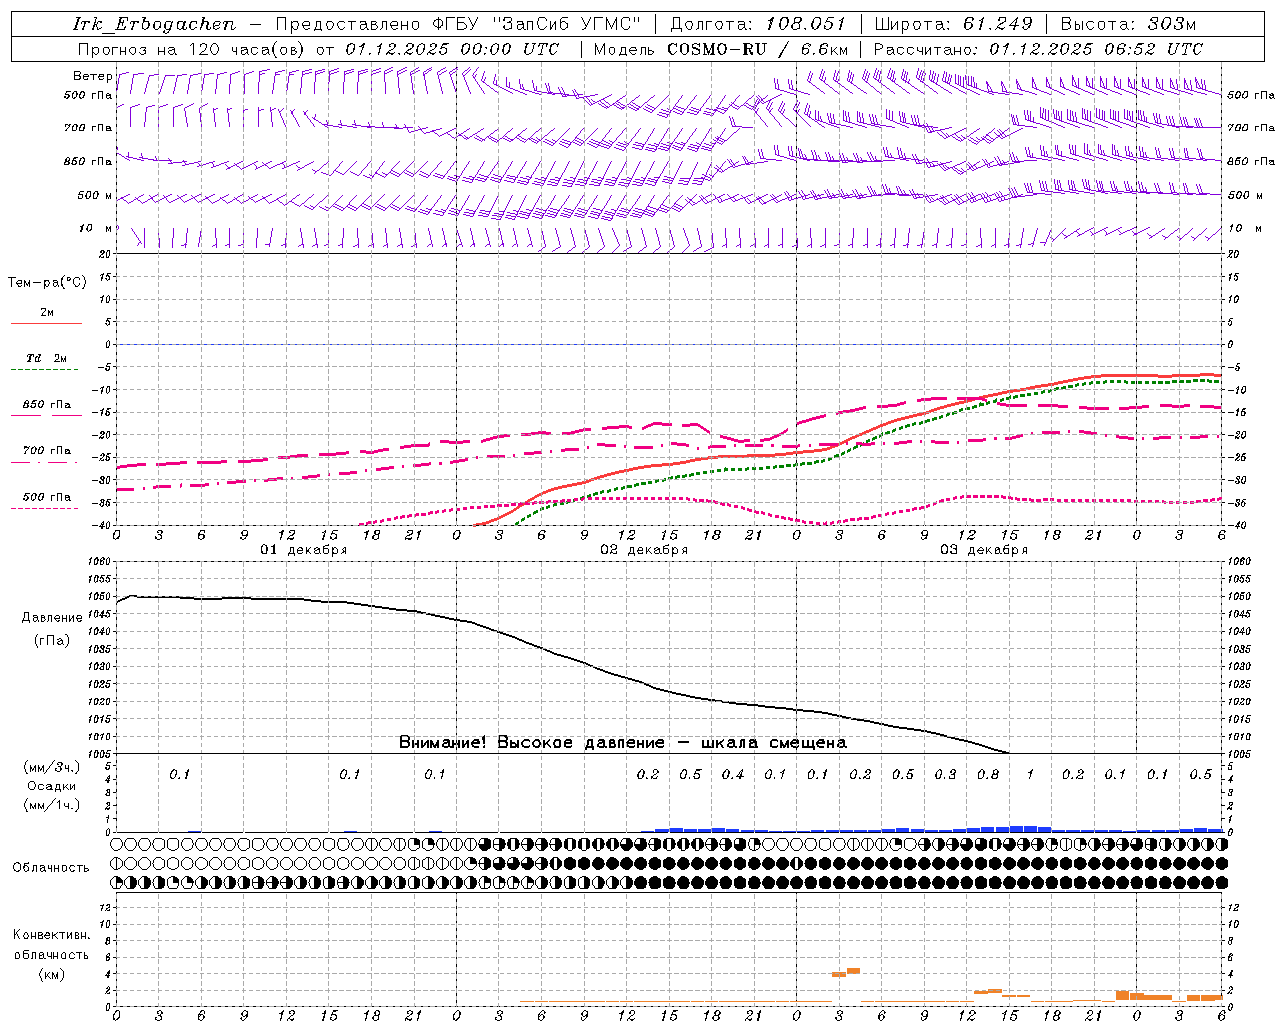This screenshot has height=1024, width=1280.
Task: Select the 'Долгота: 108.051' header value
Action: click(758, 24)
